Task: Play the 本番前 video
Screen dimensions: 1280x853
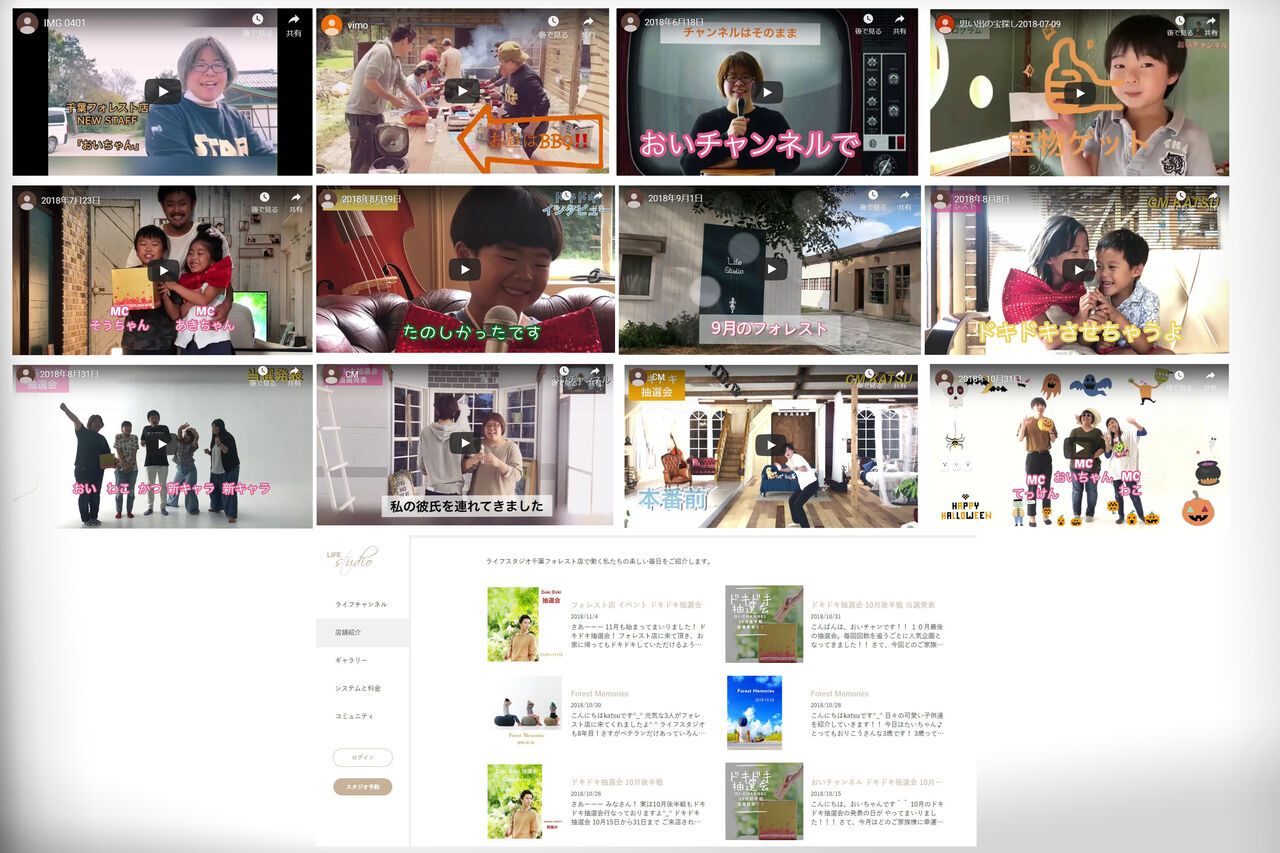Action: coord(771,445)
